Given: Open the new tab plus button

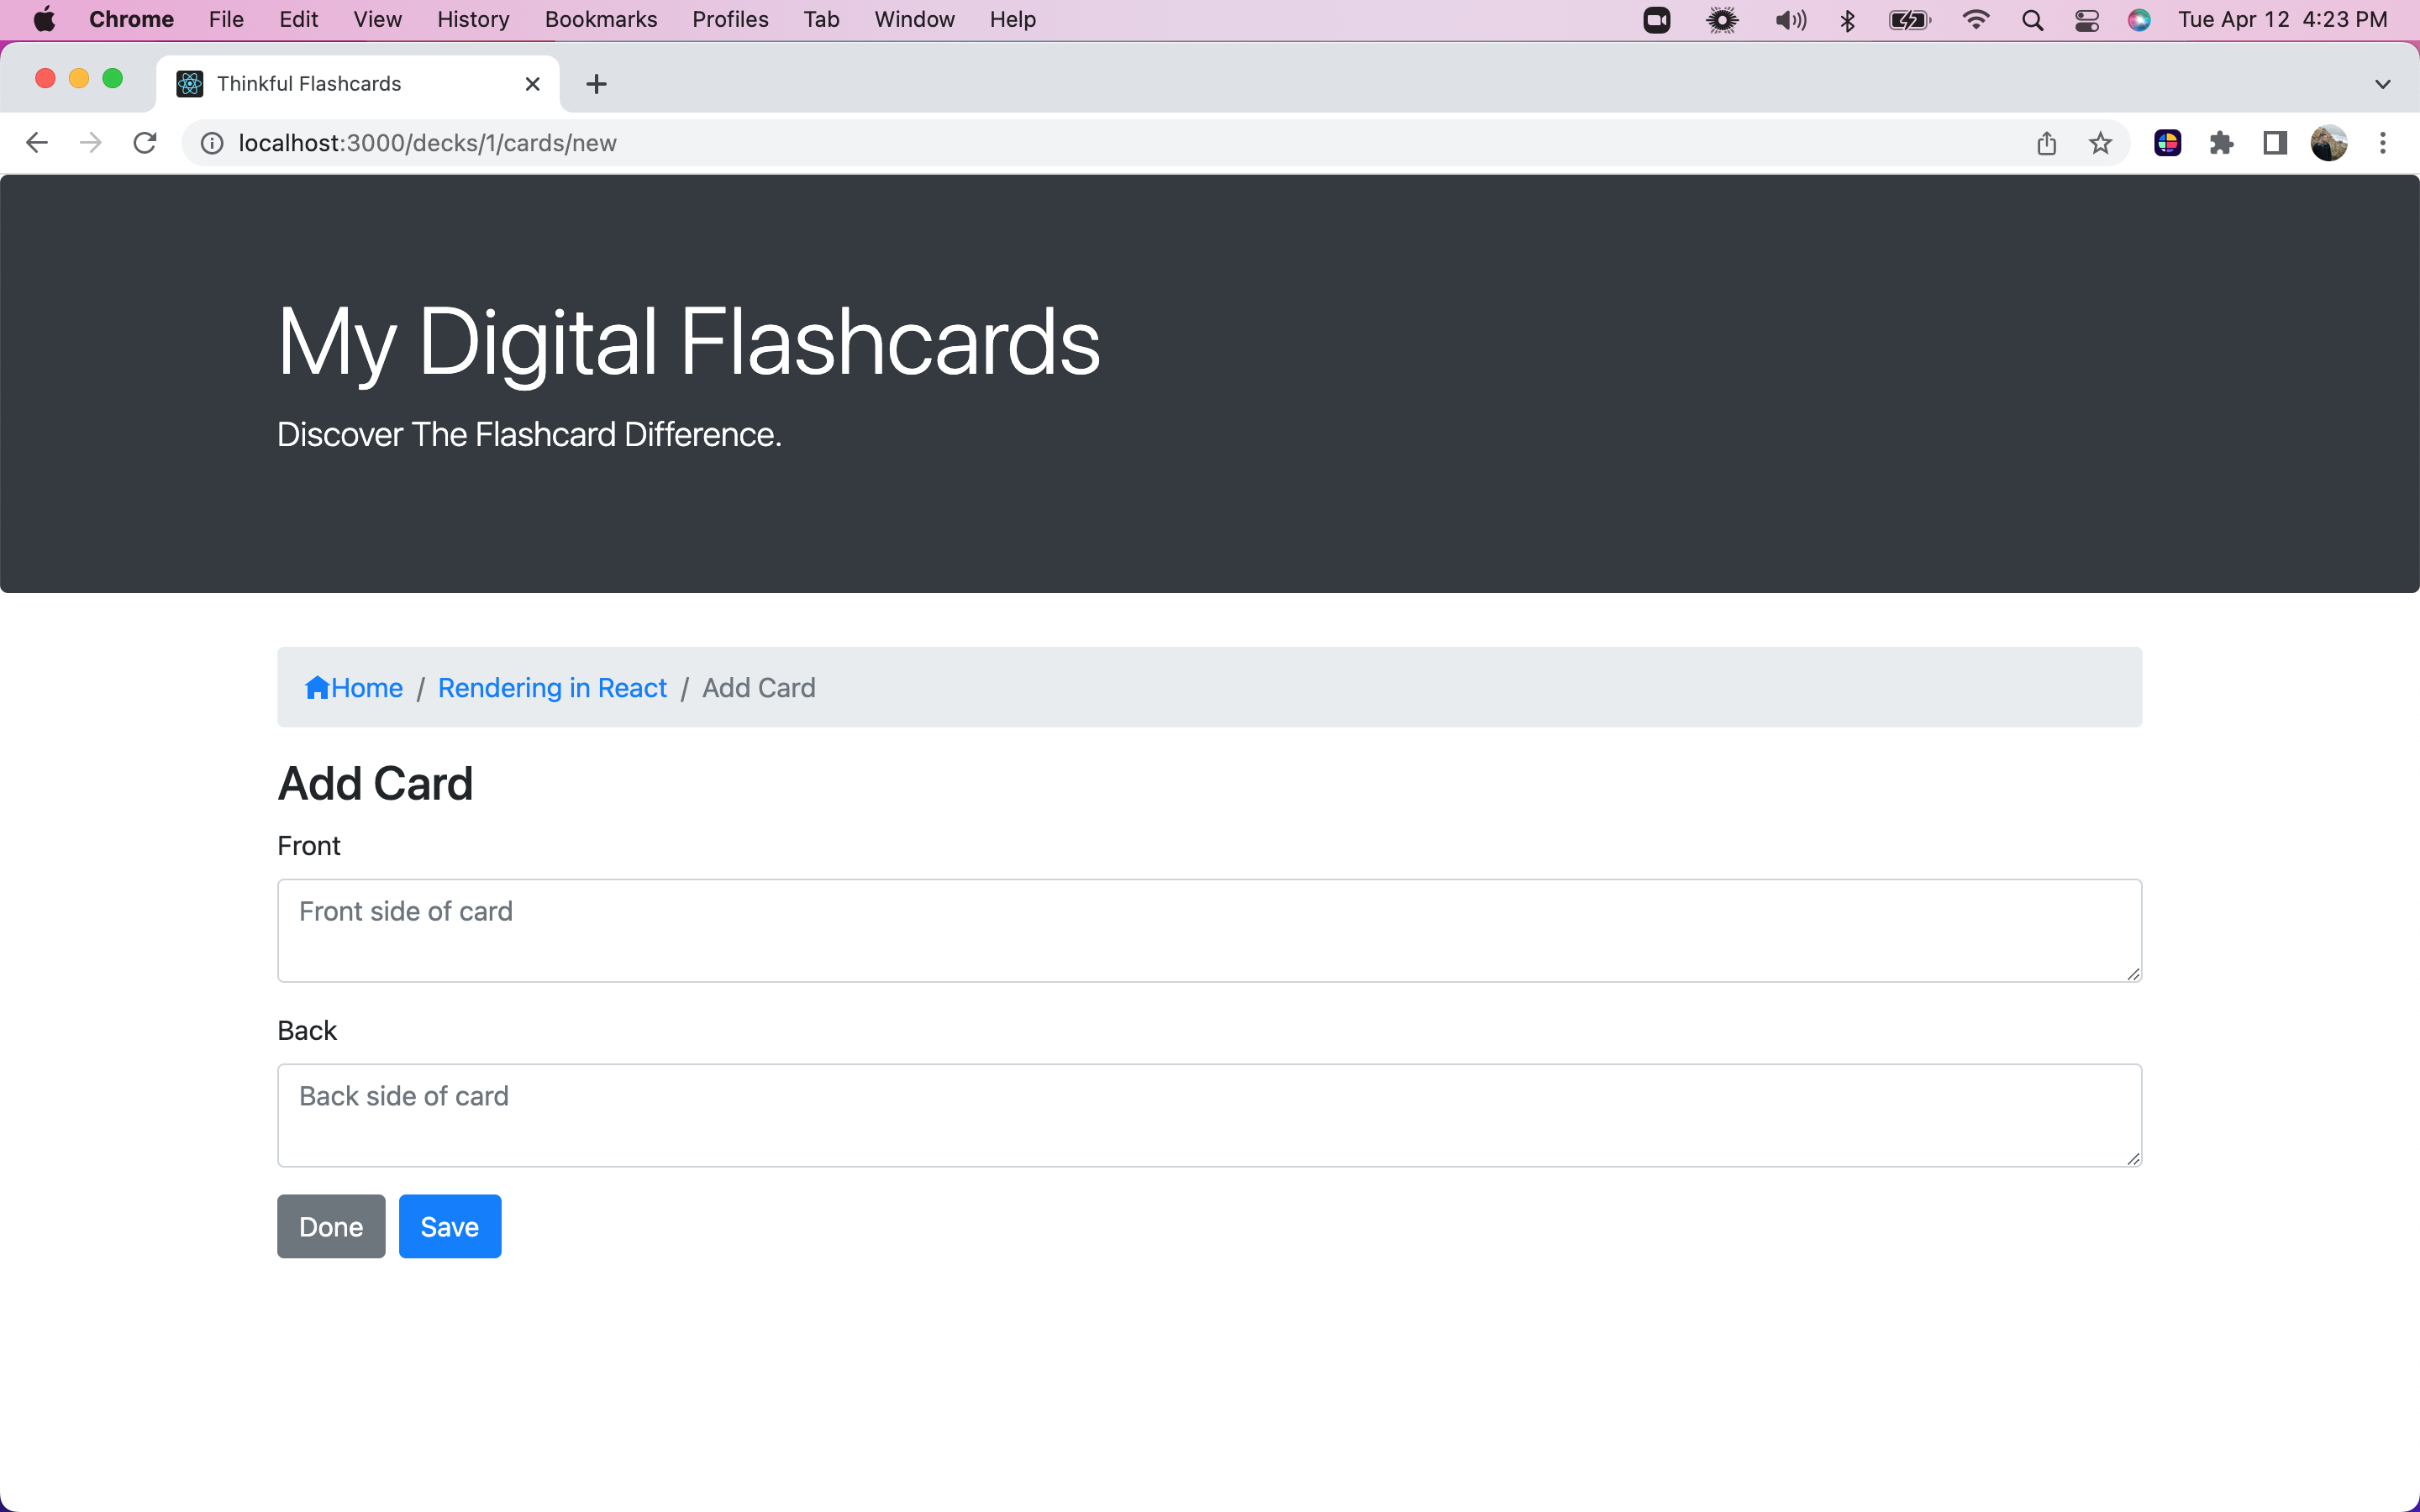Looking at the screenshot, I should (x=596, y=84).
